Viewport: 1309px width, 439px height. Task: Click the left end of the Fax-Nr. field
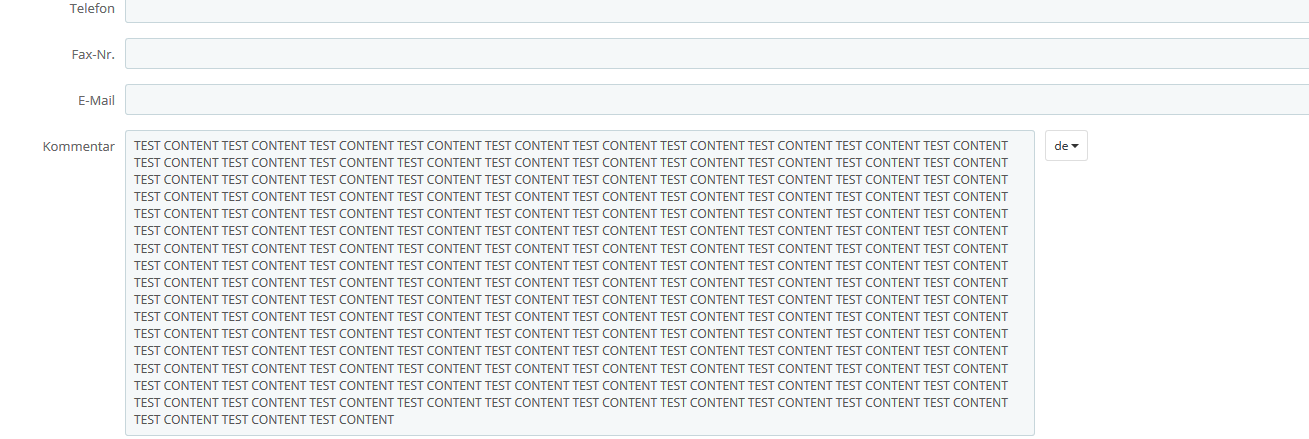tap(134, 54)
